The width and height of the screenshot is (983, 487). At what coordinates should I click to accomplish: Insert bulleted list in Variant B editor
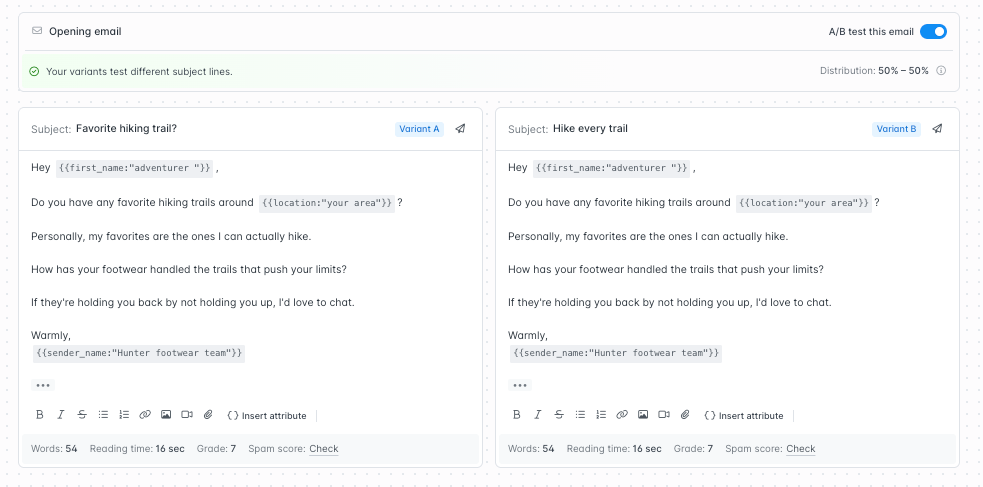(x=580, y=415)
